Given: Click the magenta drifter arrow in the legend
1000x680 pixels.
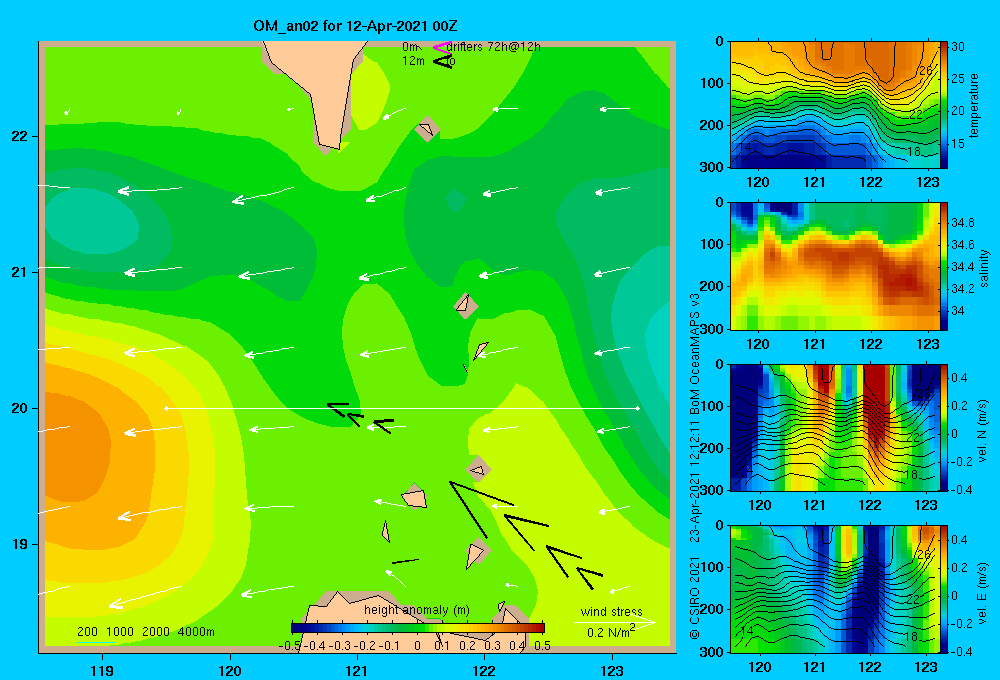Looking at the screenshot, I should tap(442, 47).
